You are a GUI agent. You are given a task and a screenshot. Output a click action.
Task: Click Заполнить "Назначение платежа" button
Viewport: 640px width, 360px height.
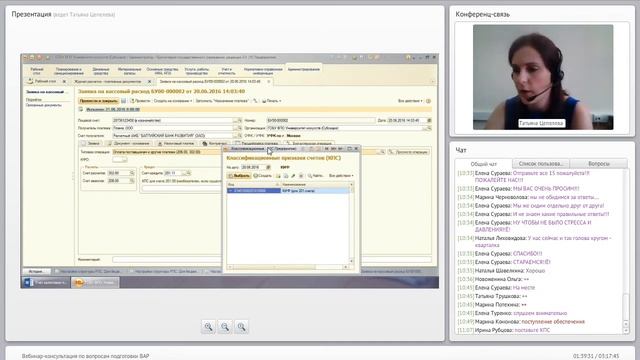point(222,101)
